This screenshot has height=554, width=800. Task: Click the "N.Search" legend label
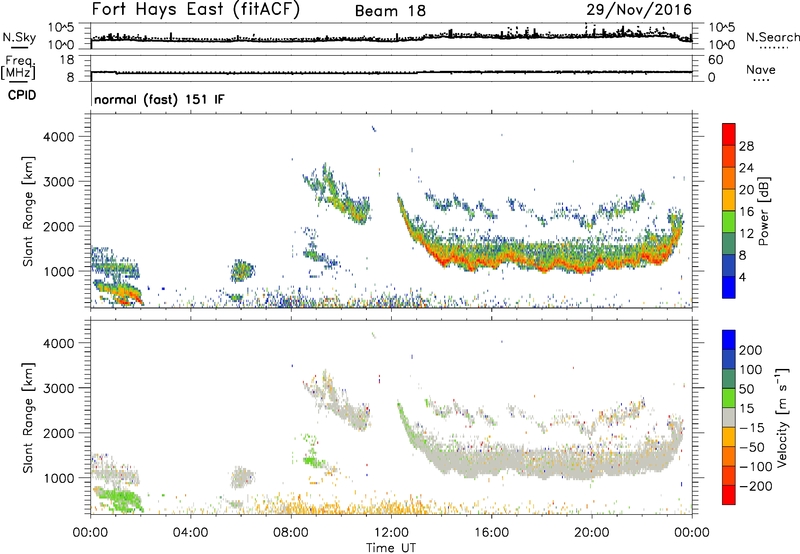[772, 37]
